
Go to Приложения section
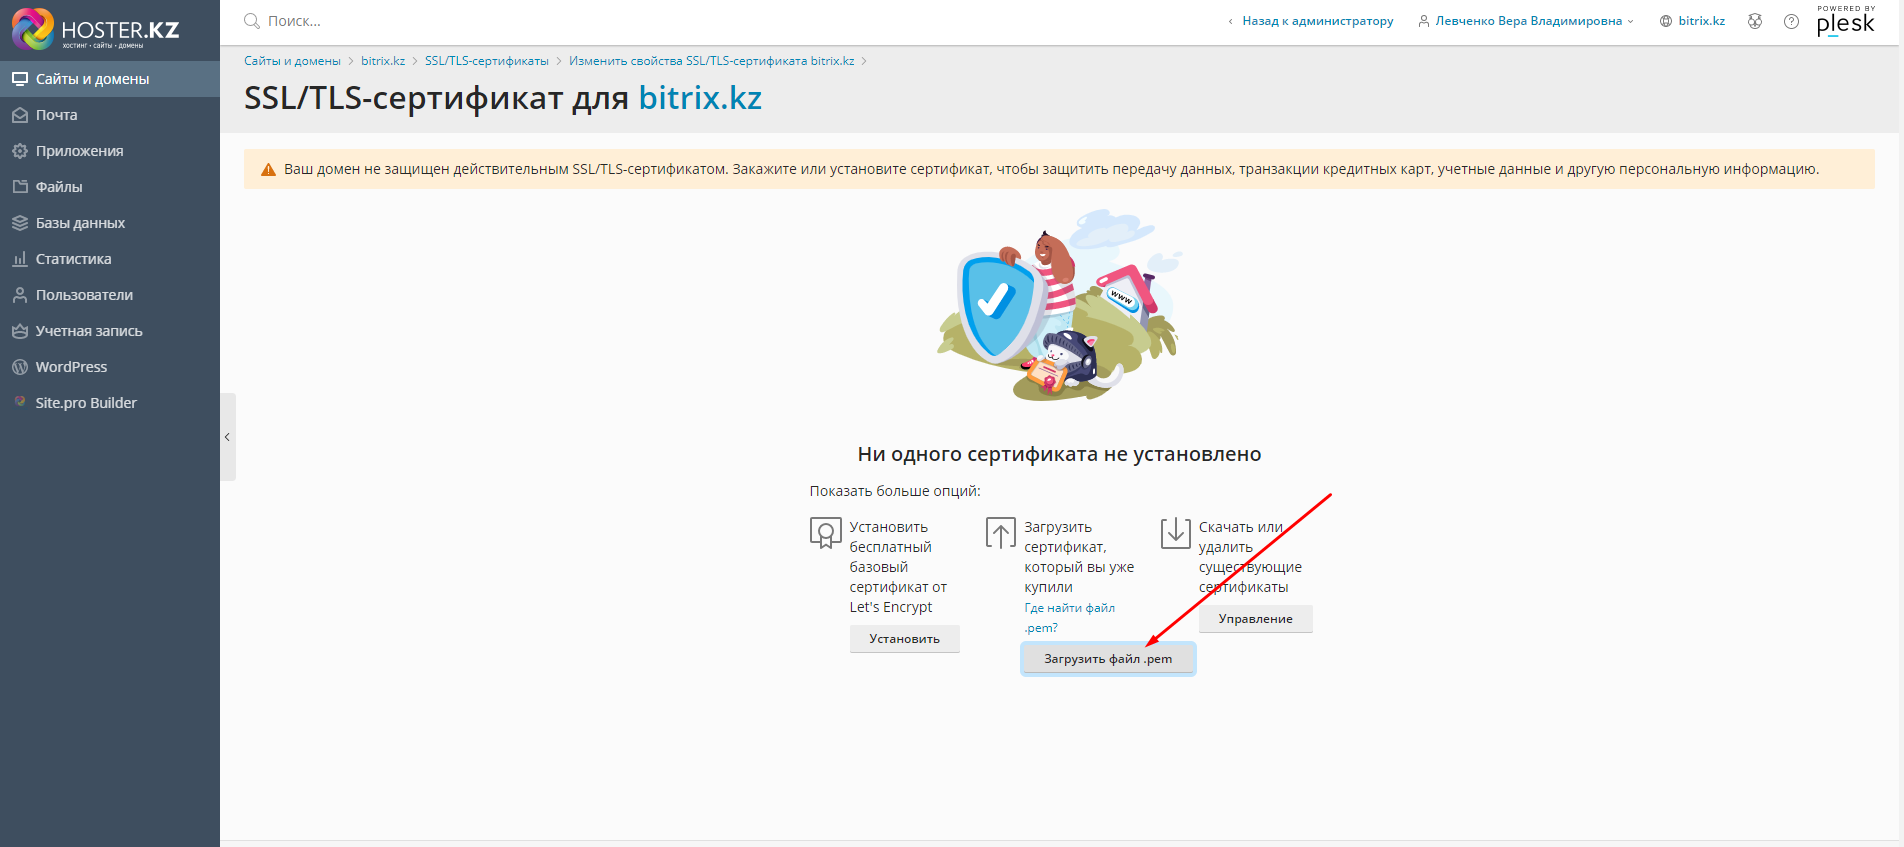110,151
